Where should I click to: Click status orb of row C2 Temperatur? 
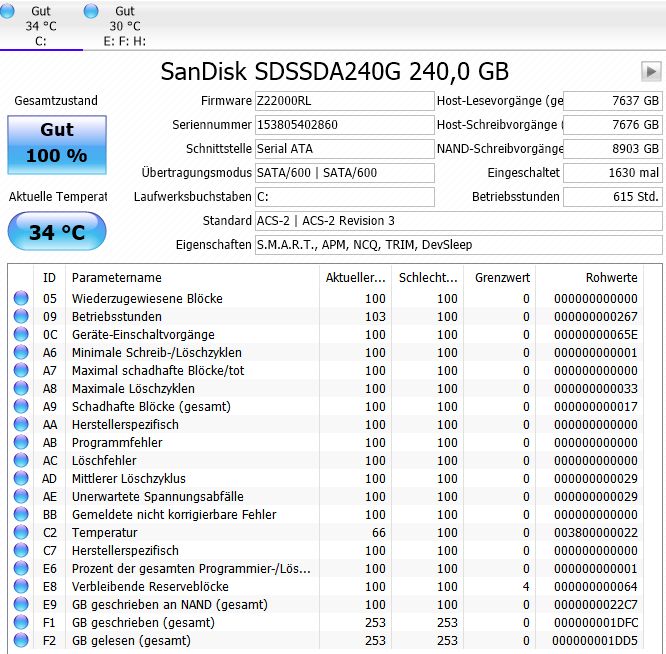point(21,532)
